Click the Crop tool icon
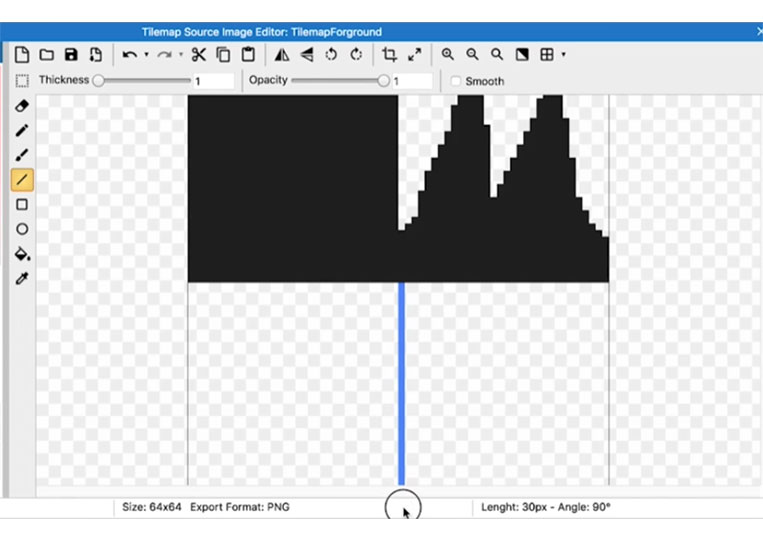 [x=389, y=54]
